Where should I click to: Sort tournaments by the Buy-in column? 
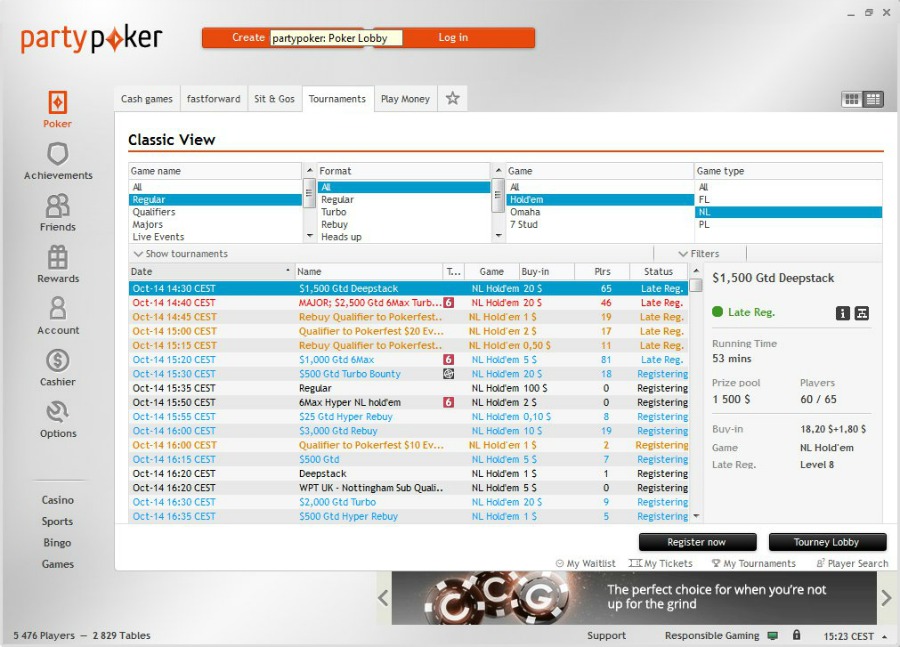click(546, 272)
